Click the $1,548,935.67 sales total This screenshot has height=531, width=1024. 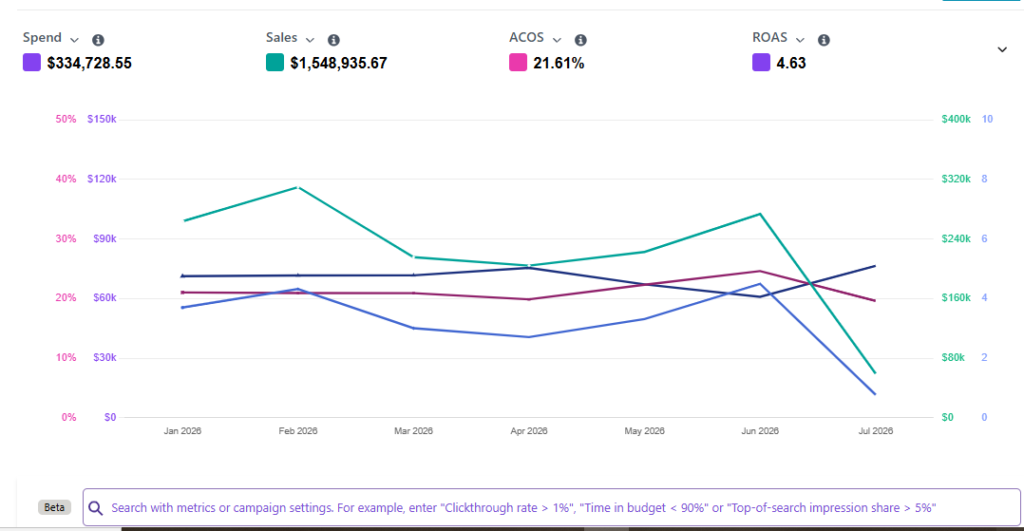pyautogui.click(x=338, y=63)
